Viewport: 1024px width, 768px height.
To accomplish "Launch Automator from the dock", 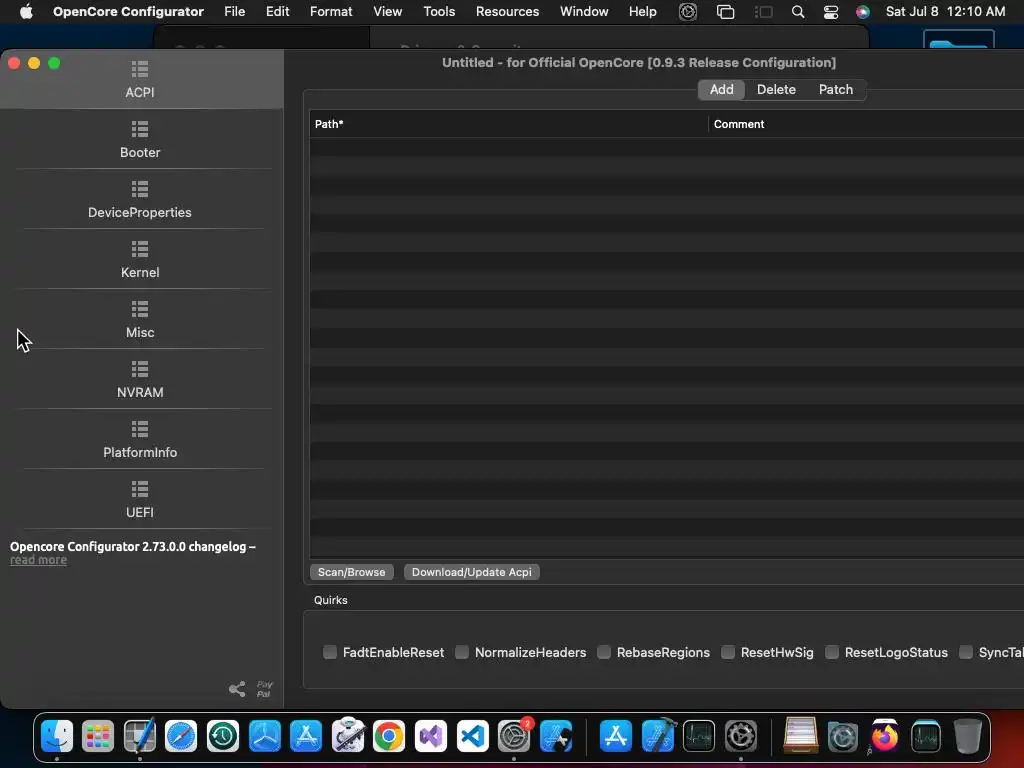I will (x=347, y=736).
